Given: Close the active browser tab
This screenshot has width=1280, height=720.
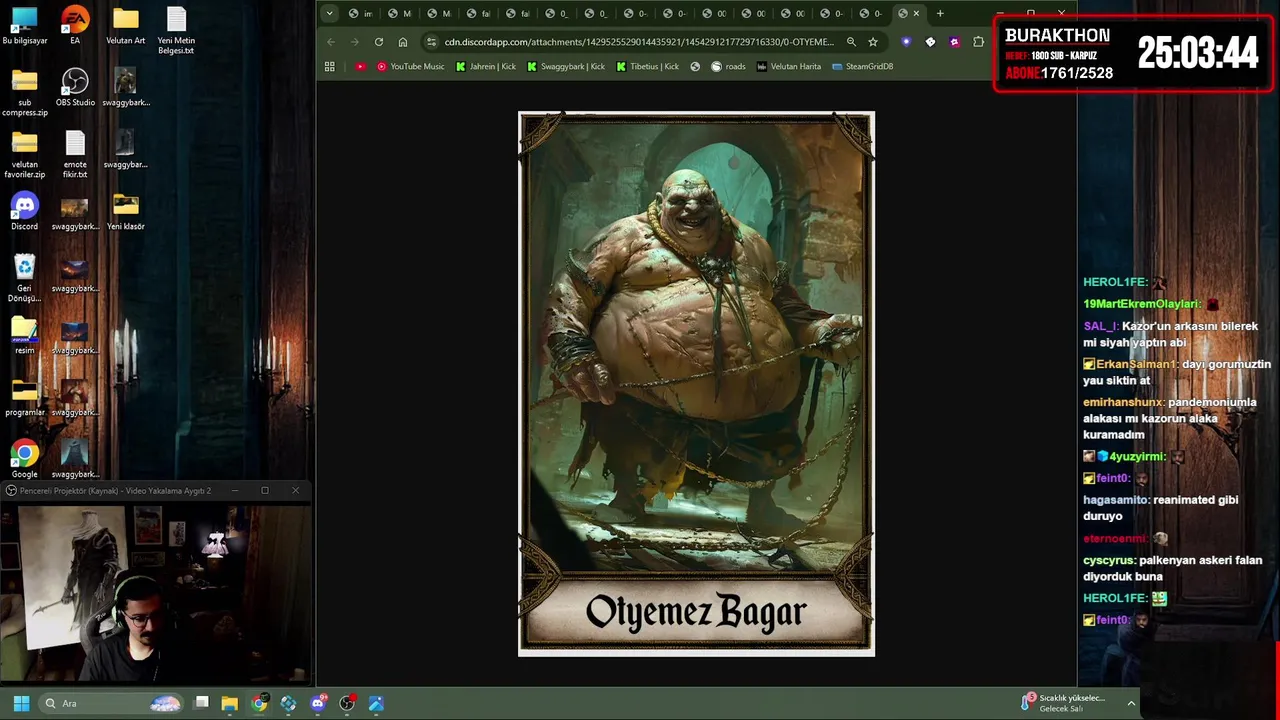Looking at the screenshot, I should pyautogui.click(x=916, y=13).
